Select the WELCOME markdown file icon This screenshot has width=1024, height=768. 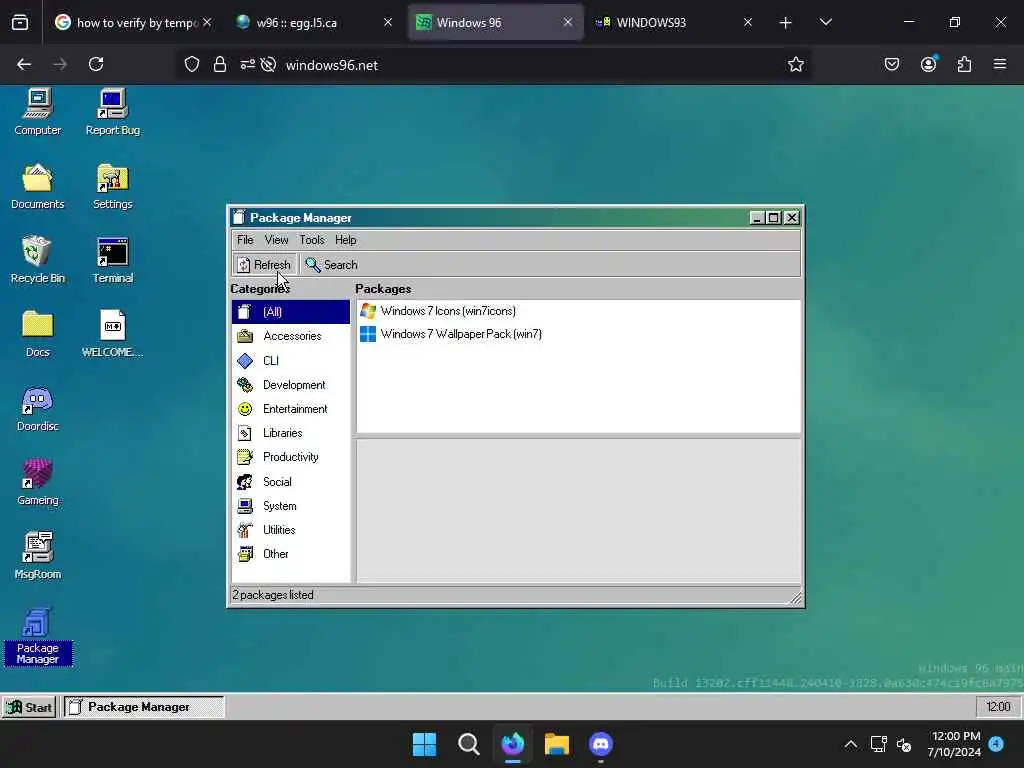(x=112, y=333)
